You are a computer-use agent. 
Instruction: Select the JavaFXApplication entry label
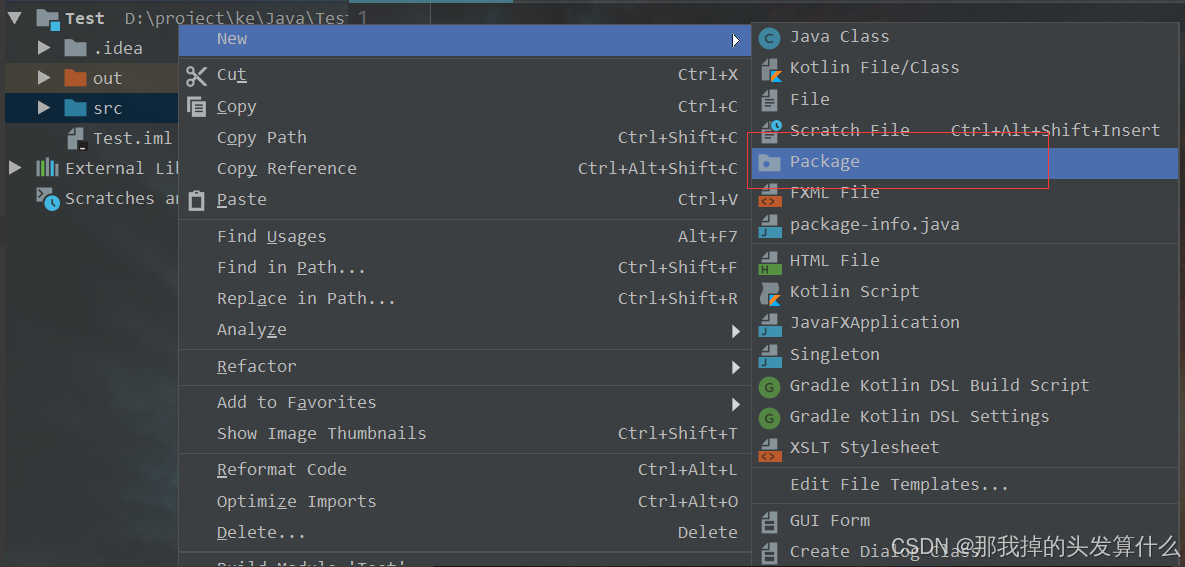point(874,323)
